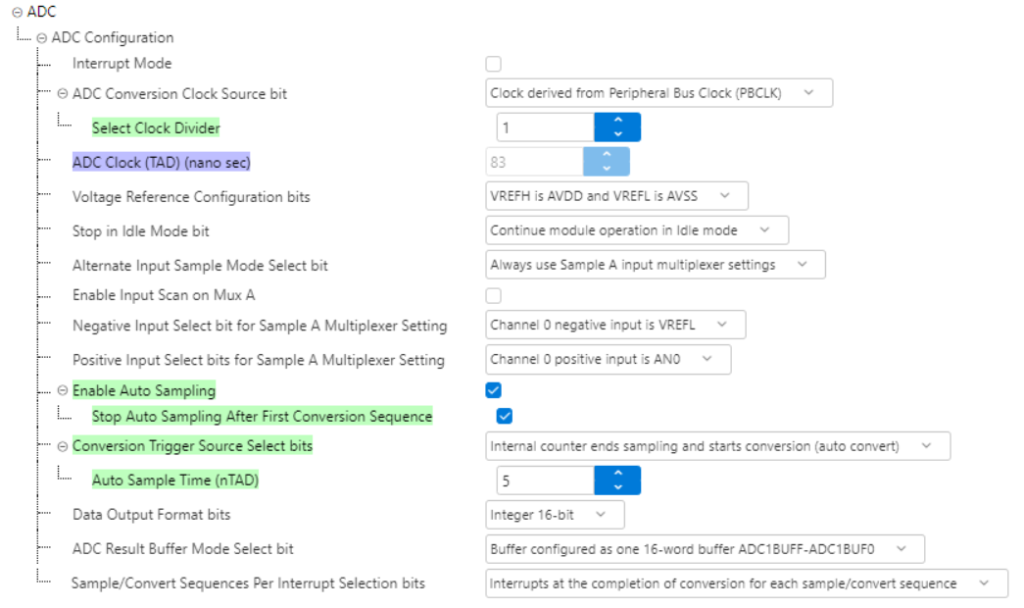
Task: Open Positive Input Select AN0 dropdown
Action: tap(607, 359)
